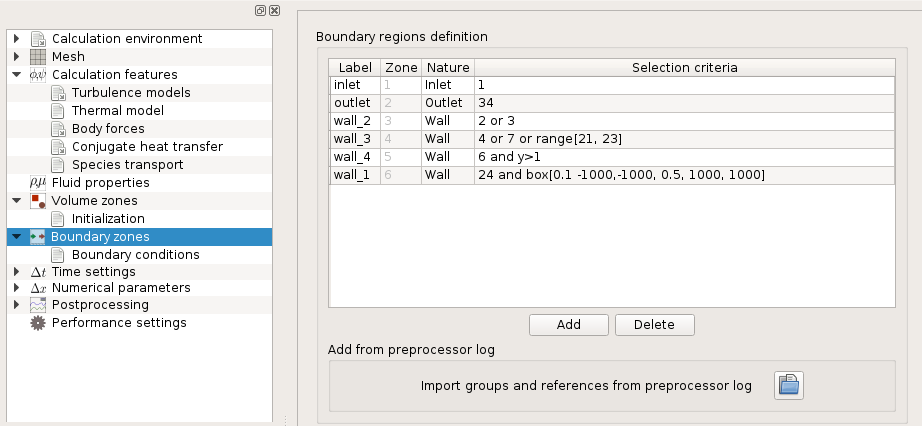
Task: Click the Outlet nature cell
Action: coord(448,103)
